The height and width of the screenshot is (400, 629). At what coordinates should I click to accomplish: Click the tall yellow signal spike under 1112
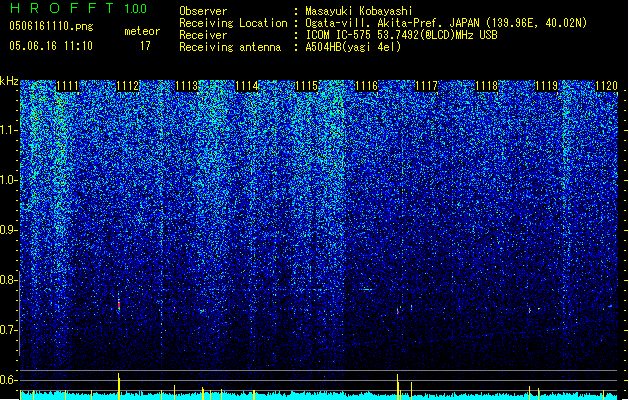coord(118,386)
